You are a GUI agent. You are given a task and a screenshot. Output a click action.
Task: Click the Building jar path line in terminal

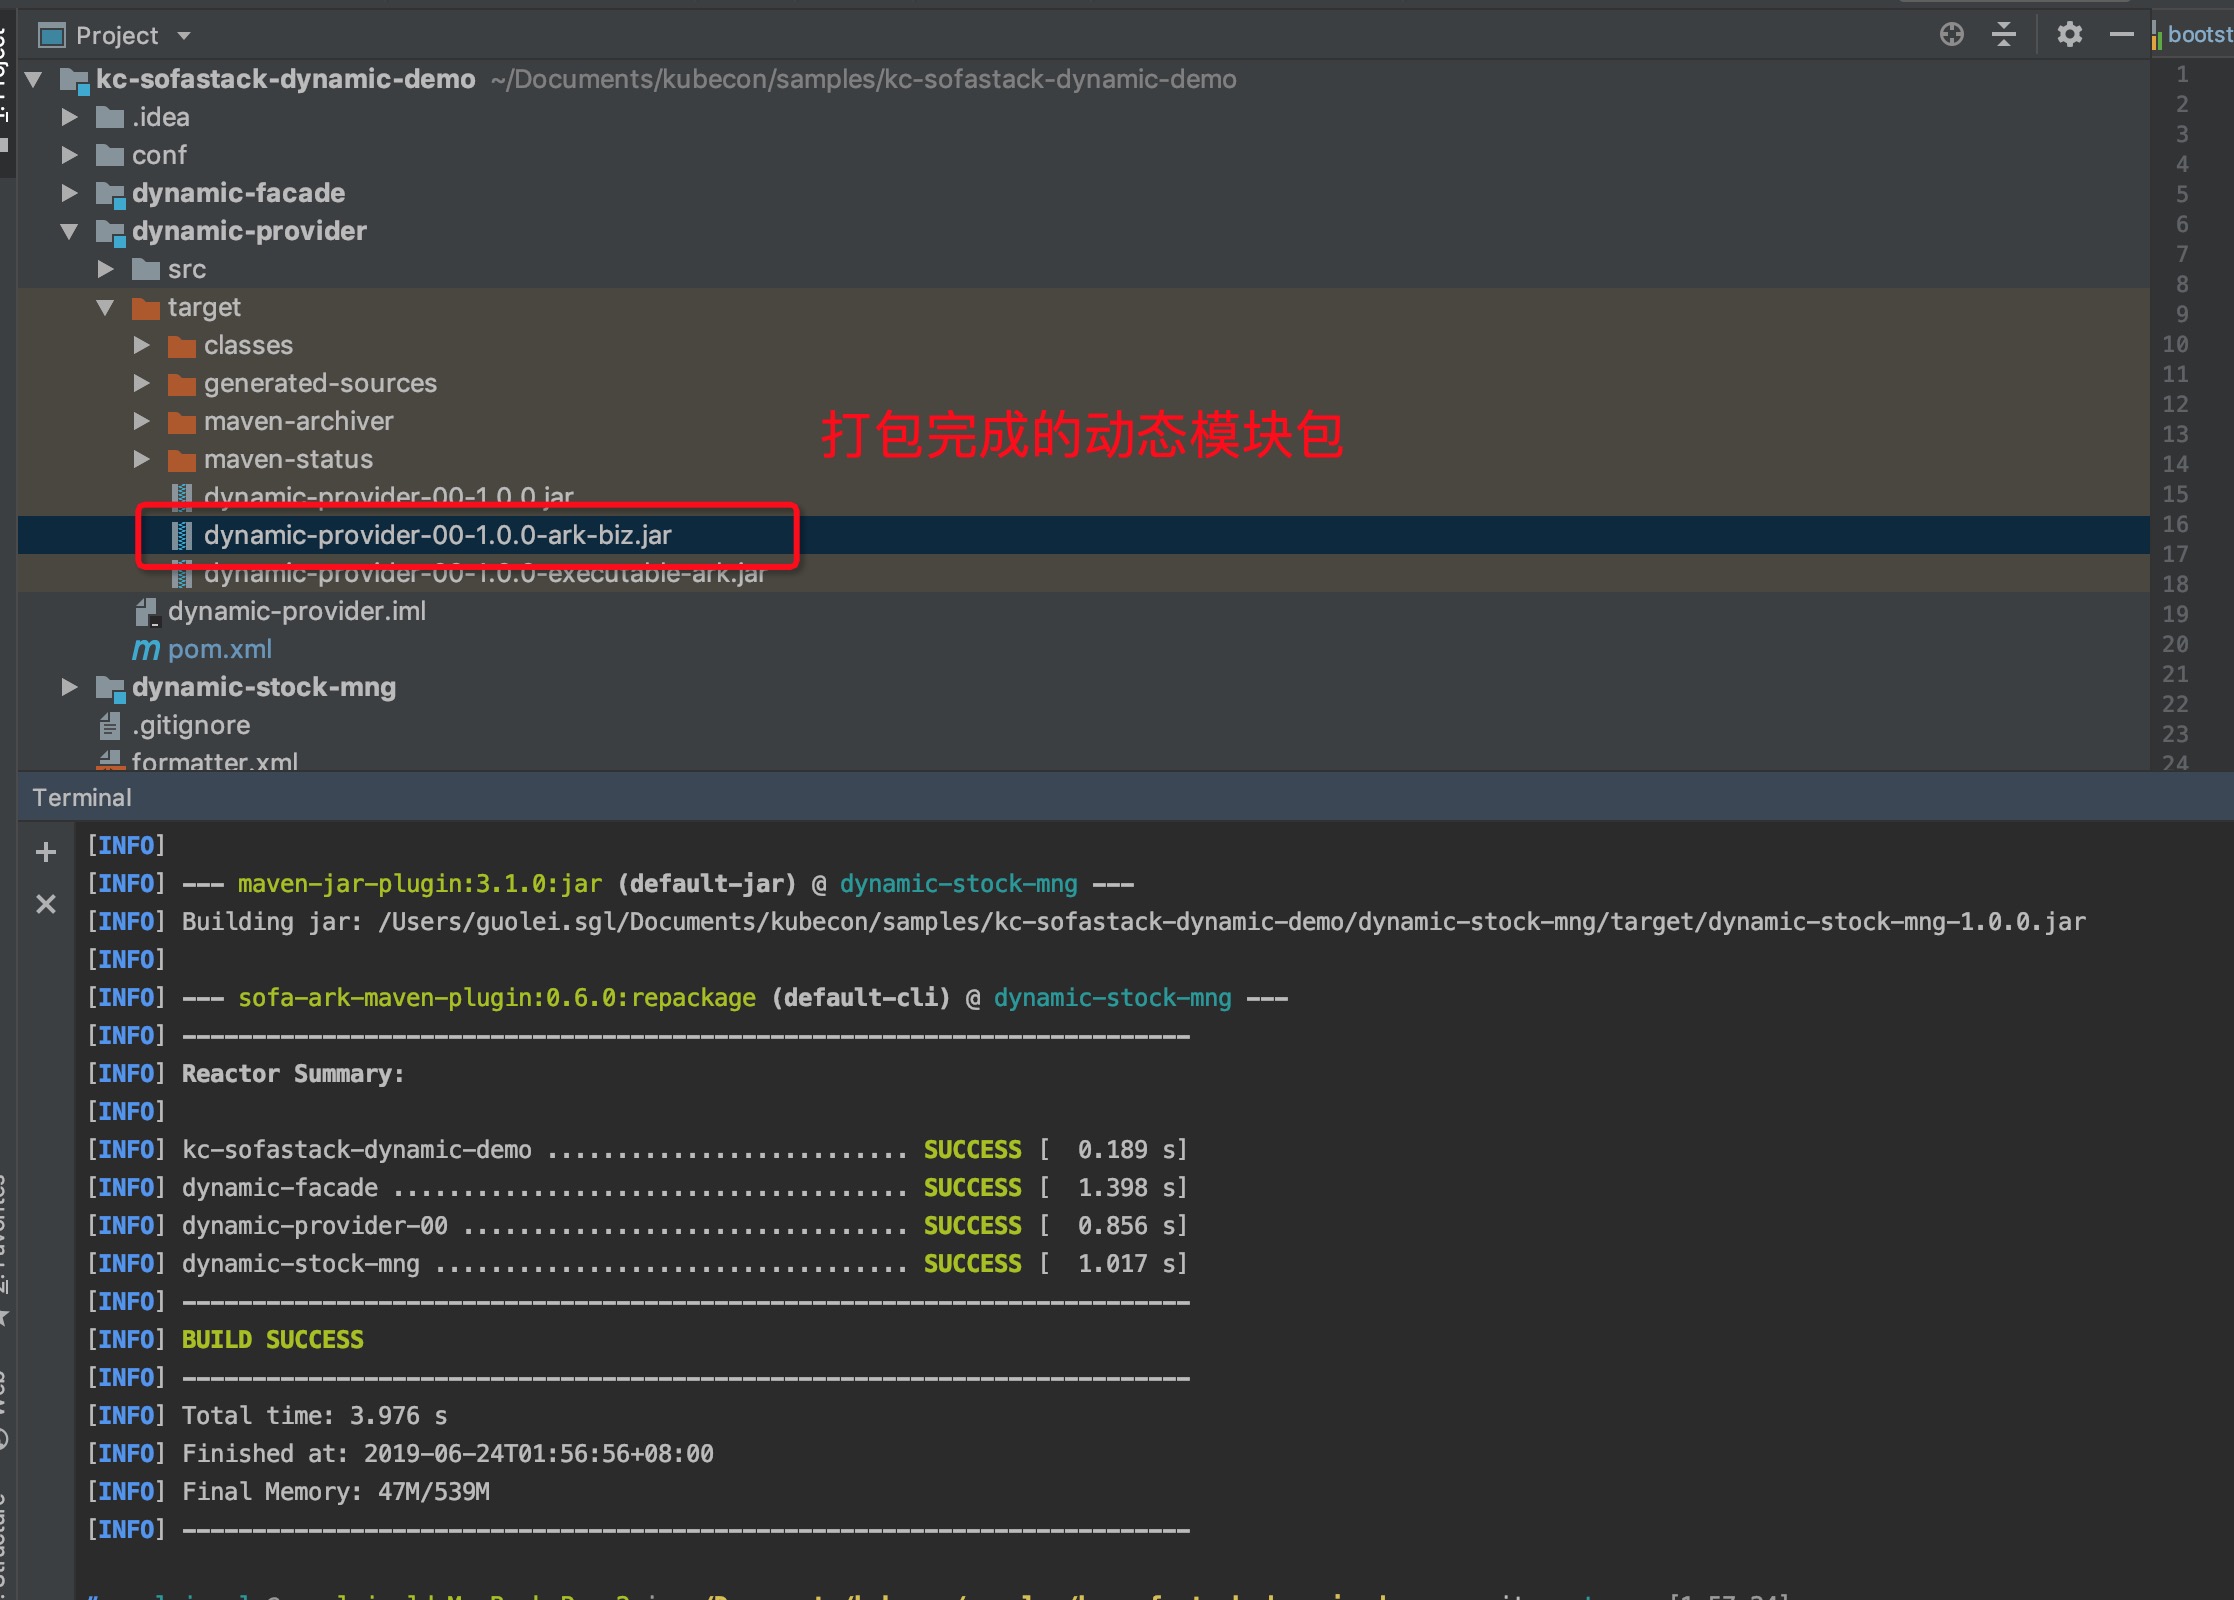click(1134, 921)
